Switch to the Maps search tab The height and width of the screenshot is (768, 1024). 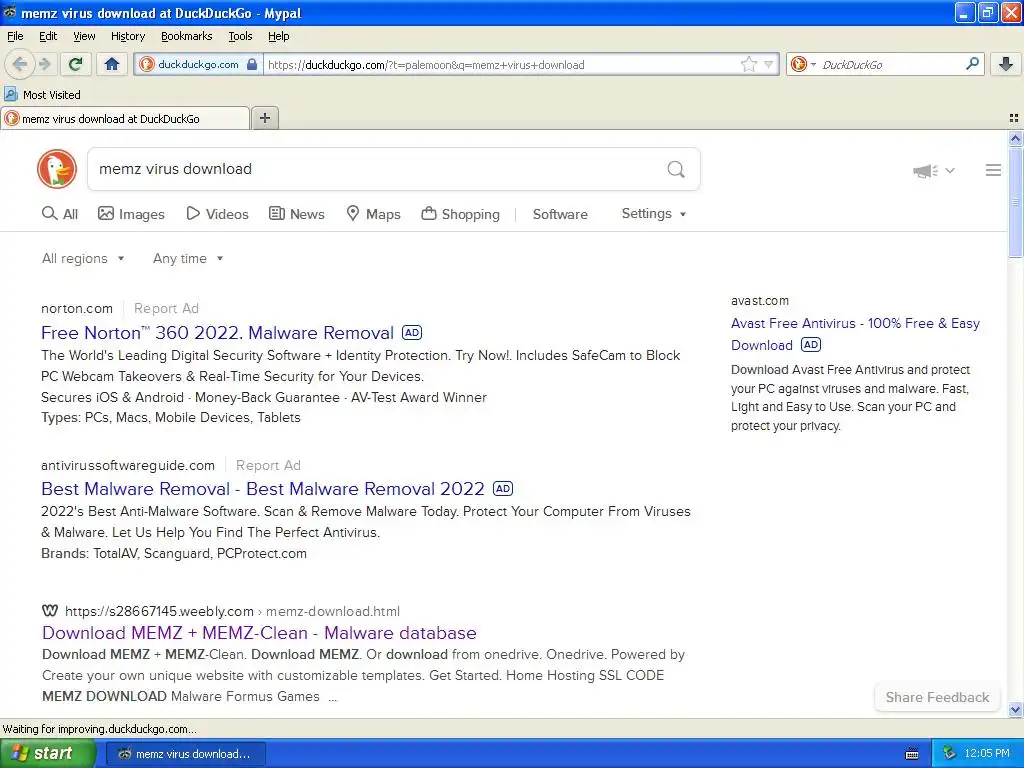(x=373, y=214)
